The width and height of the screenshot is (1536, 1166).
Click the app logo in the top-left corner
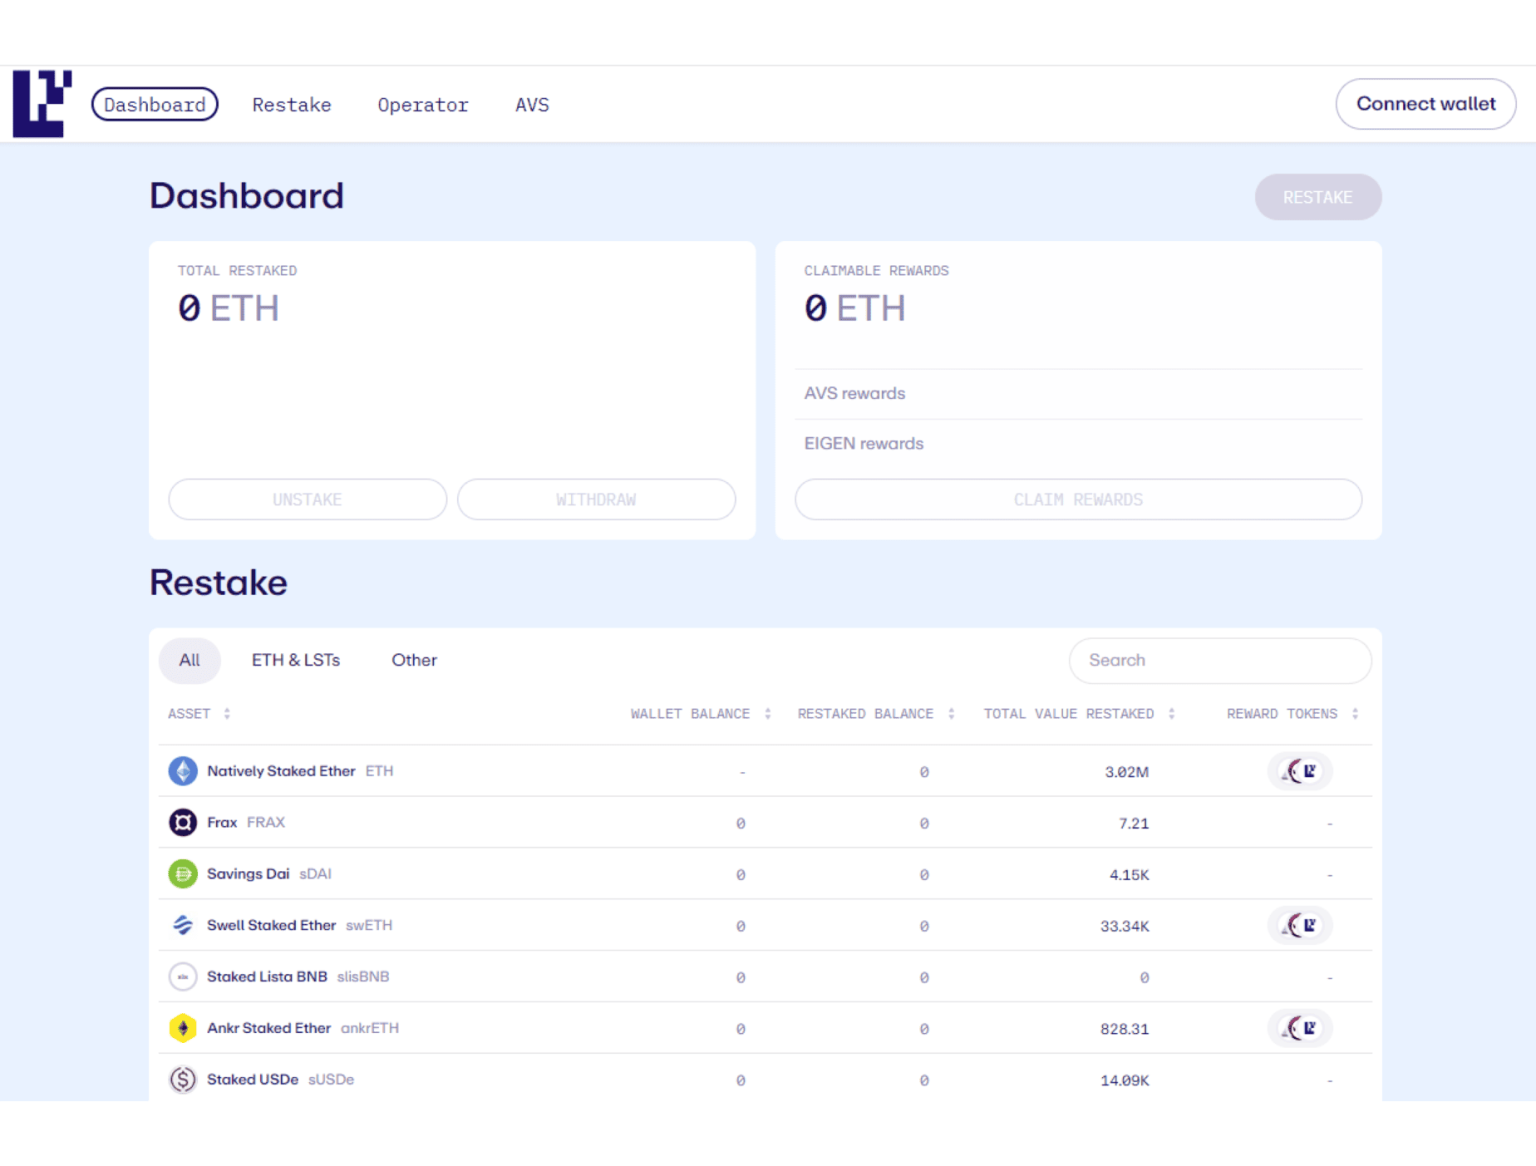(x=40, y=104)
